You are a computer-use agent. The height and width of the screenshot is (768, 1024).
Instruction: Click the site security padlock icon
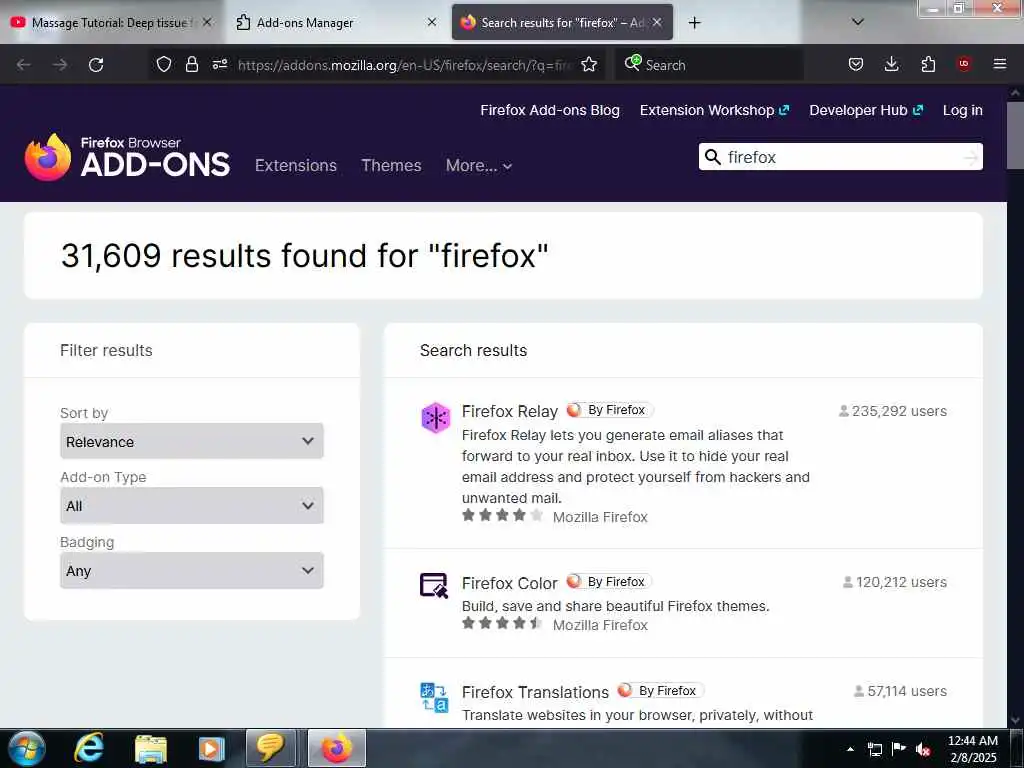click(x=191, y=64)
